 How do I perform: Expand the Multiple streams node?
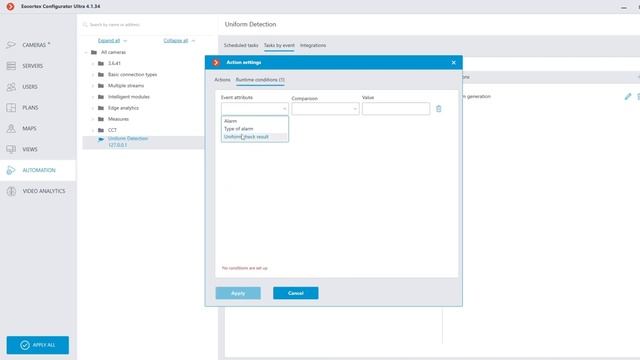tap(93, 85)
